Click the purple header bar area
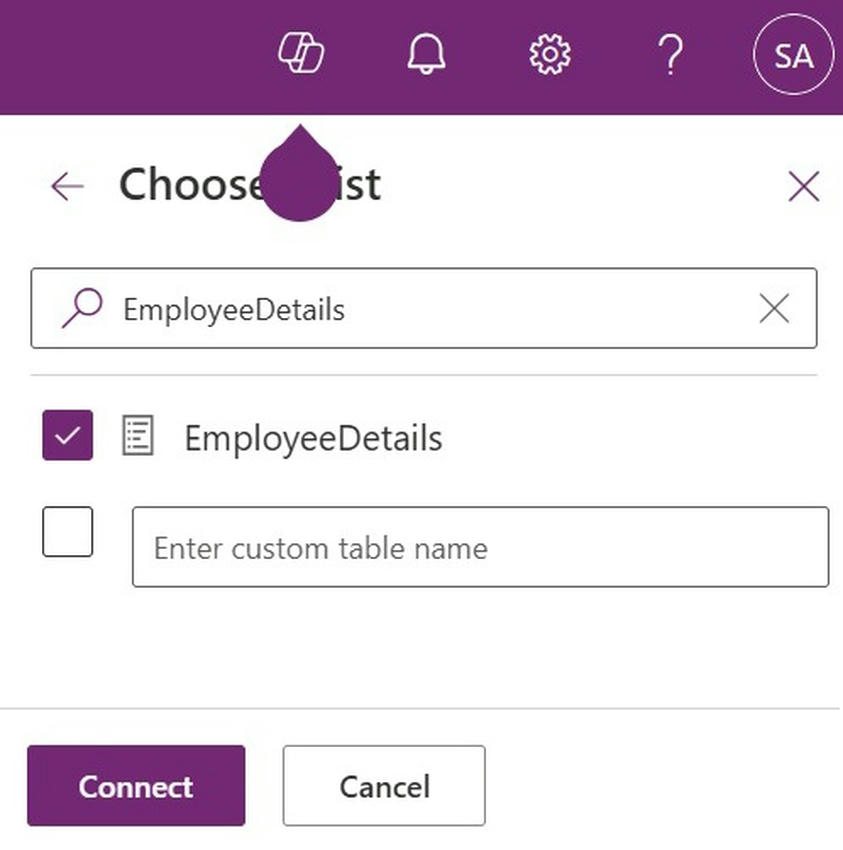This screenshot has width=843, height=850. (x=136, y=57)
